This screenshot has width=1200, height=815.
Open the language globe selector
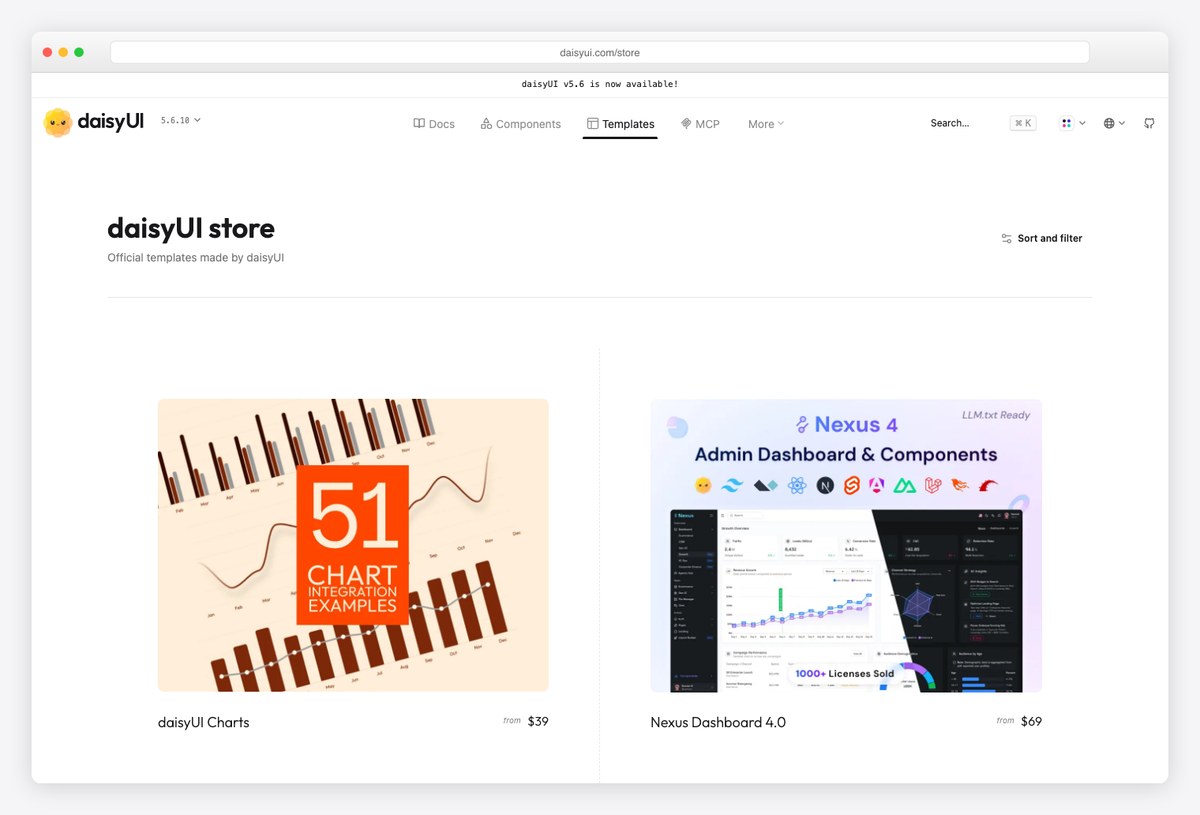[x=1114, y=123]
